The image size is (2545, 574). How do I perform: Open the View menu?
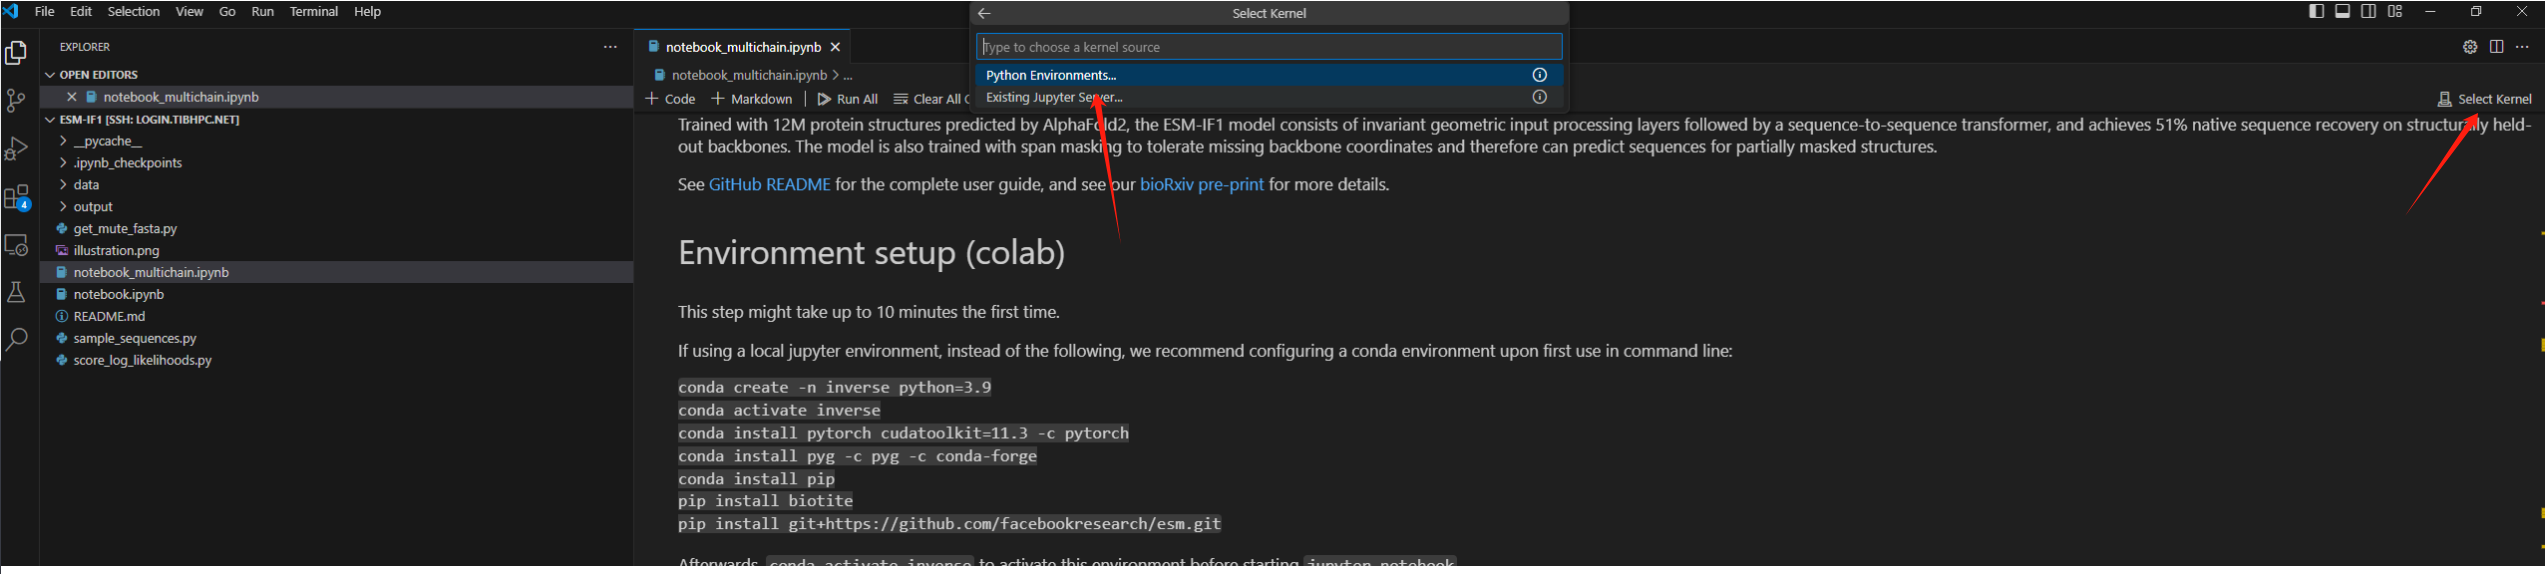[x=189, y=12]
